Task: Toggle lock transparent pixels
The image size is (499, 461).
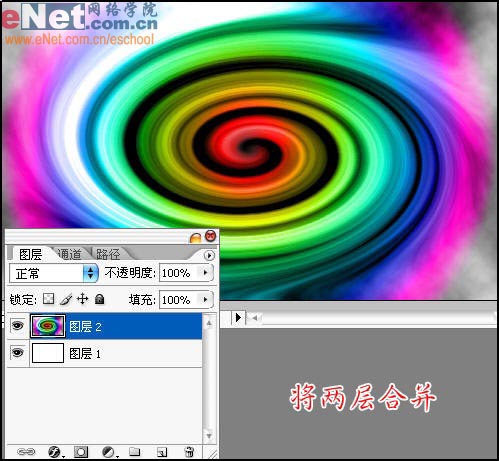Action: pos(49,299)
